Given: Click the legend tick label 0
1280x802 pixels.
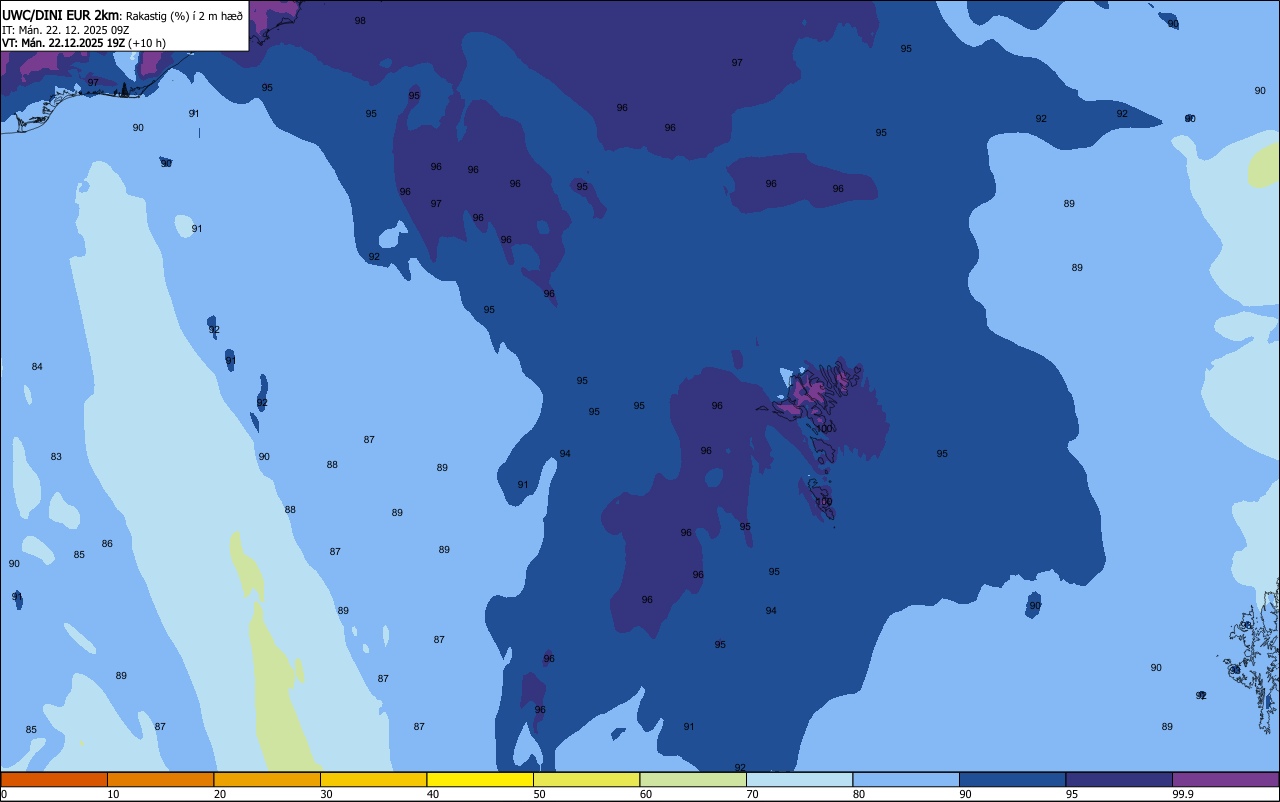Looking at the screenshot, I should pyautogui.click(x=4, y=794).
